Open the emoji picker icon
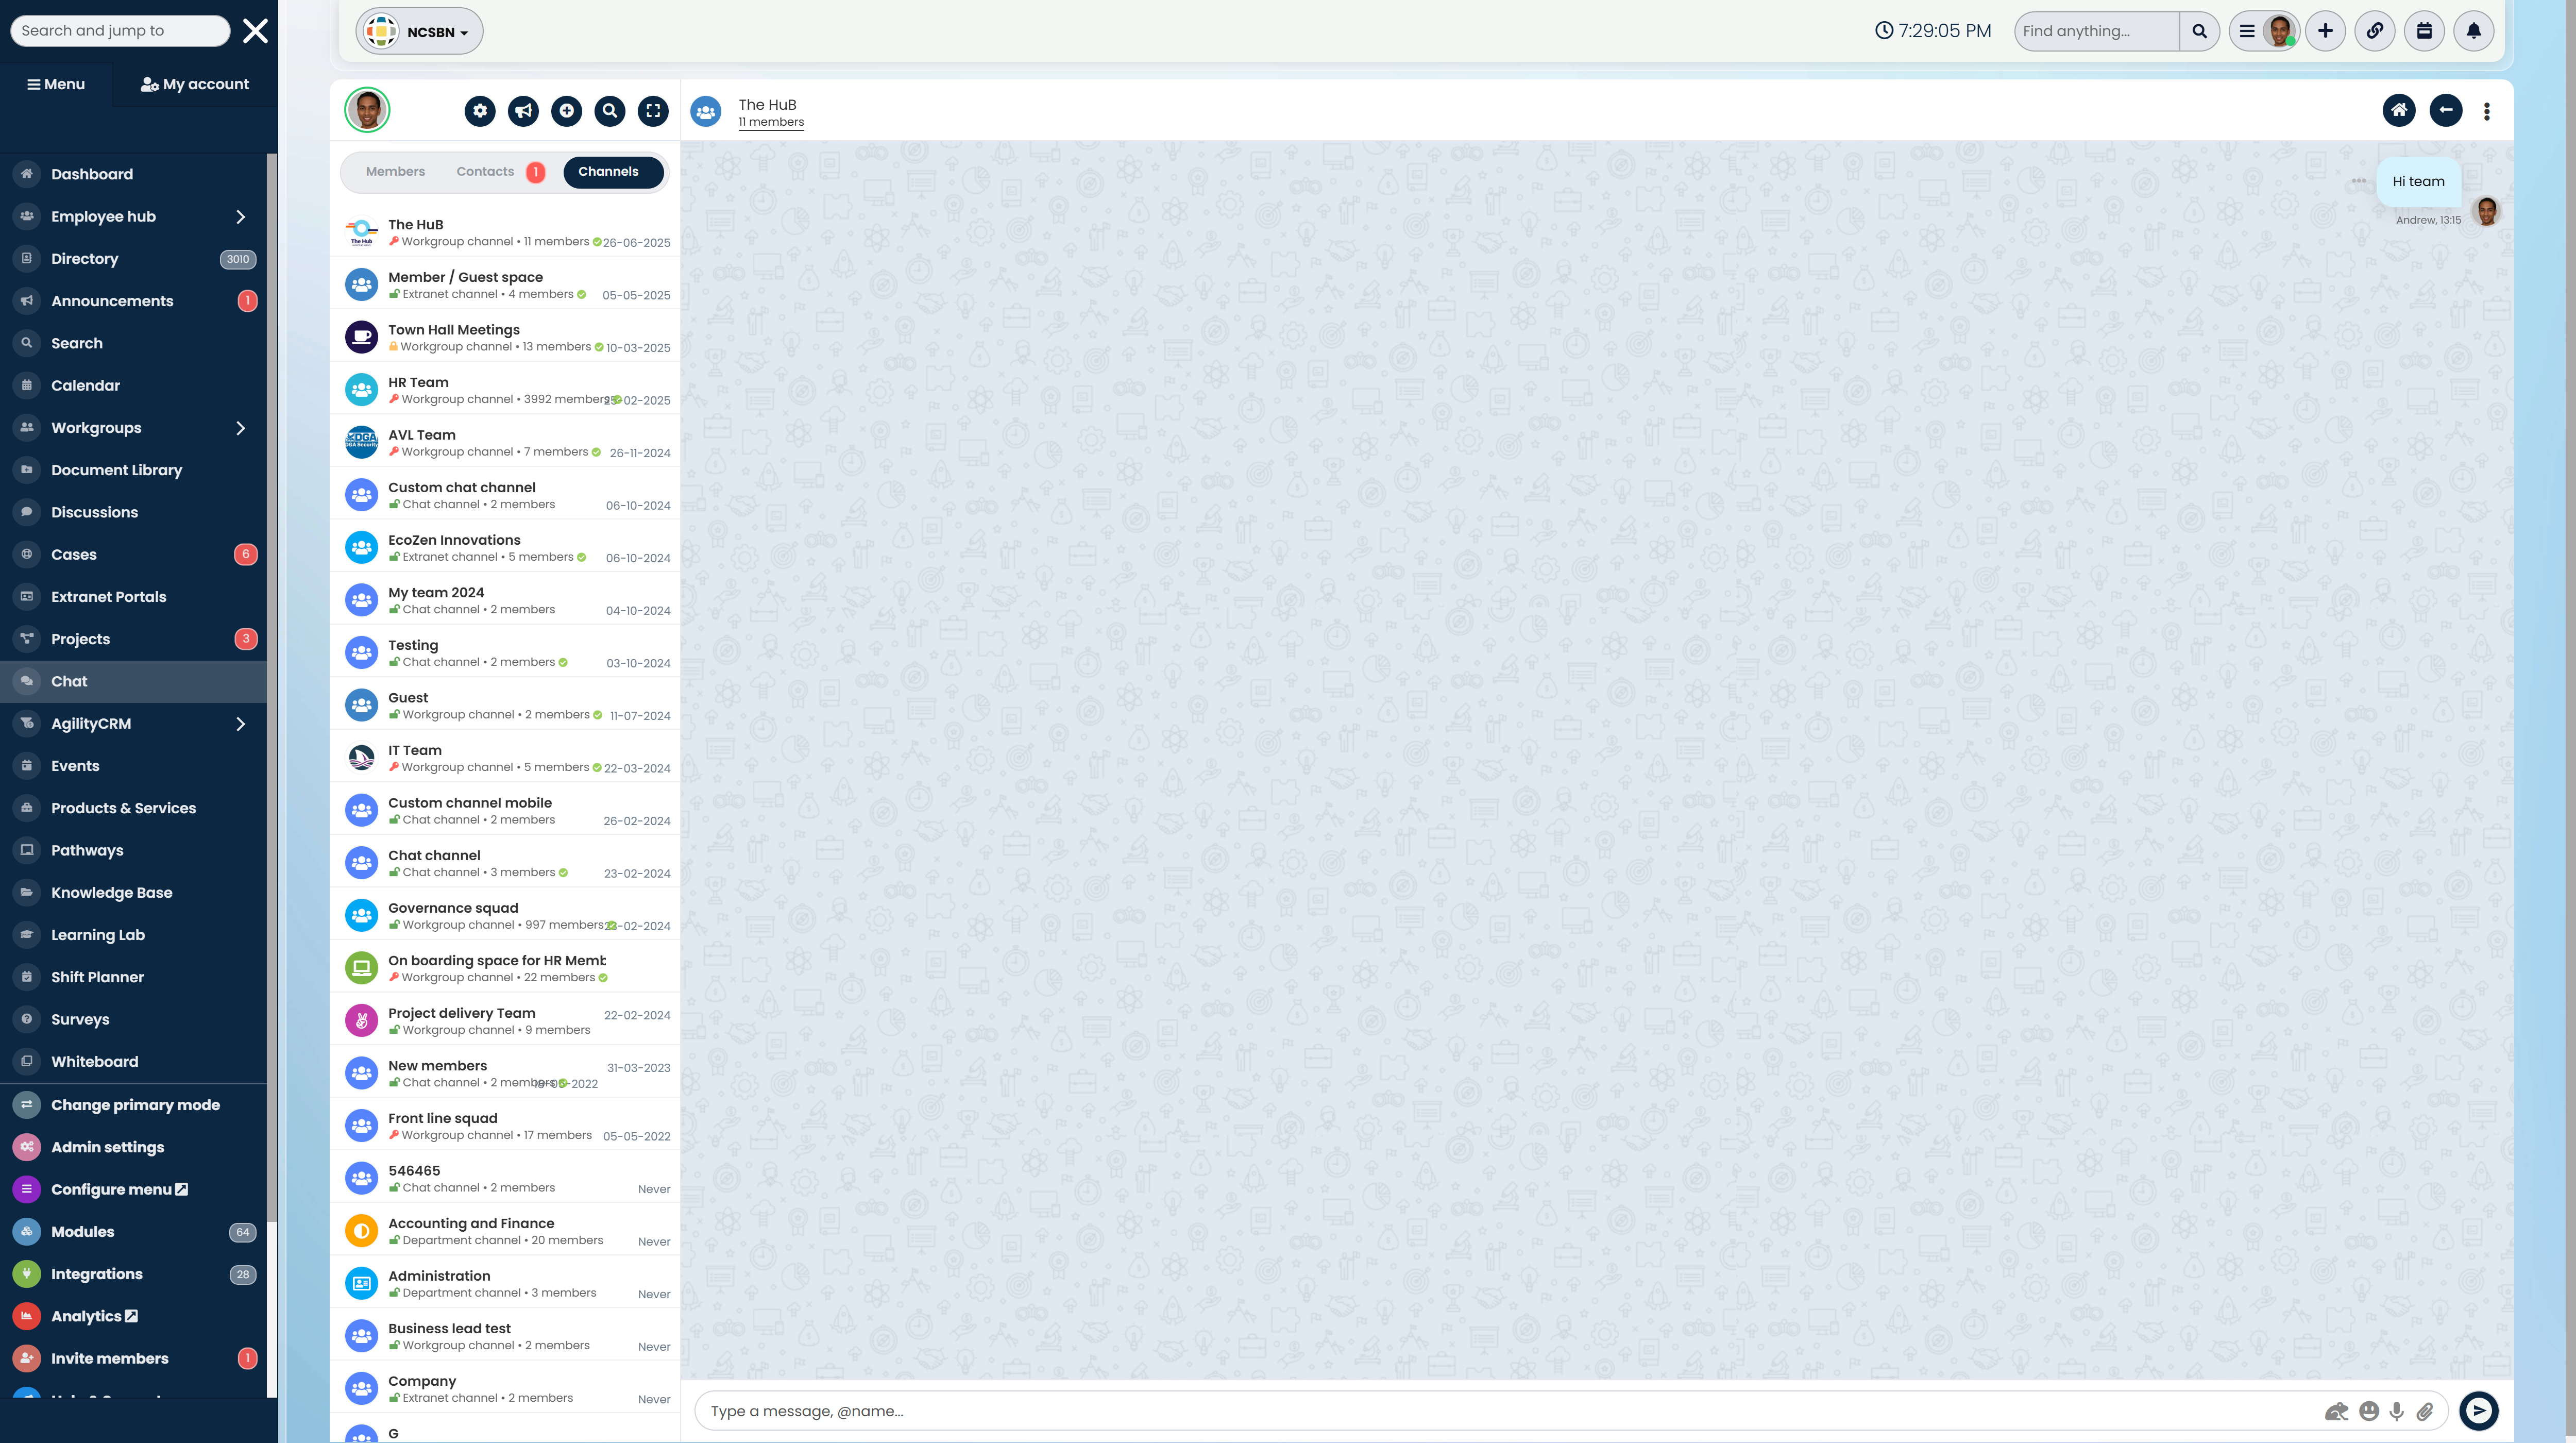Screen dimensions: 2576x1443 pos(2369,1411)
